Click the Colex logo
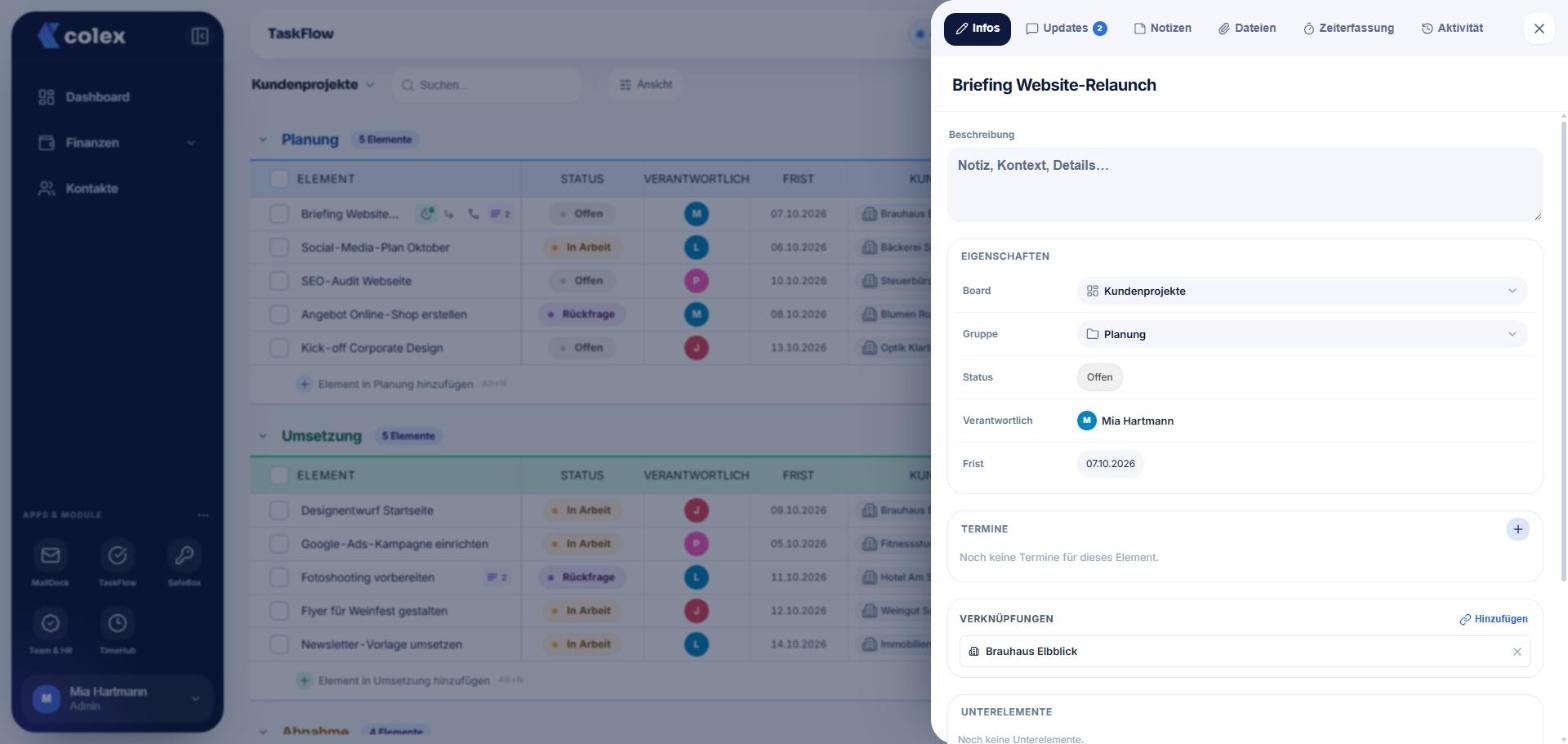 click(x=82, y=36)
